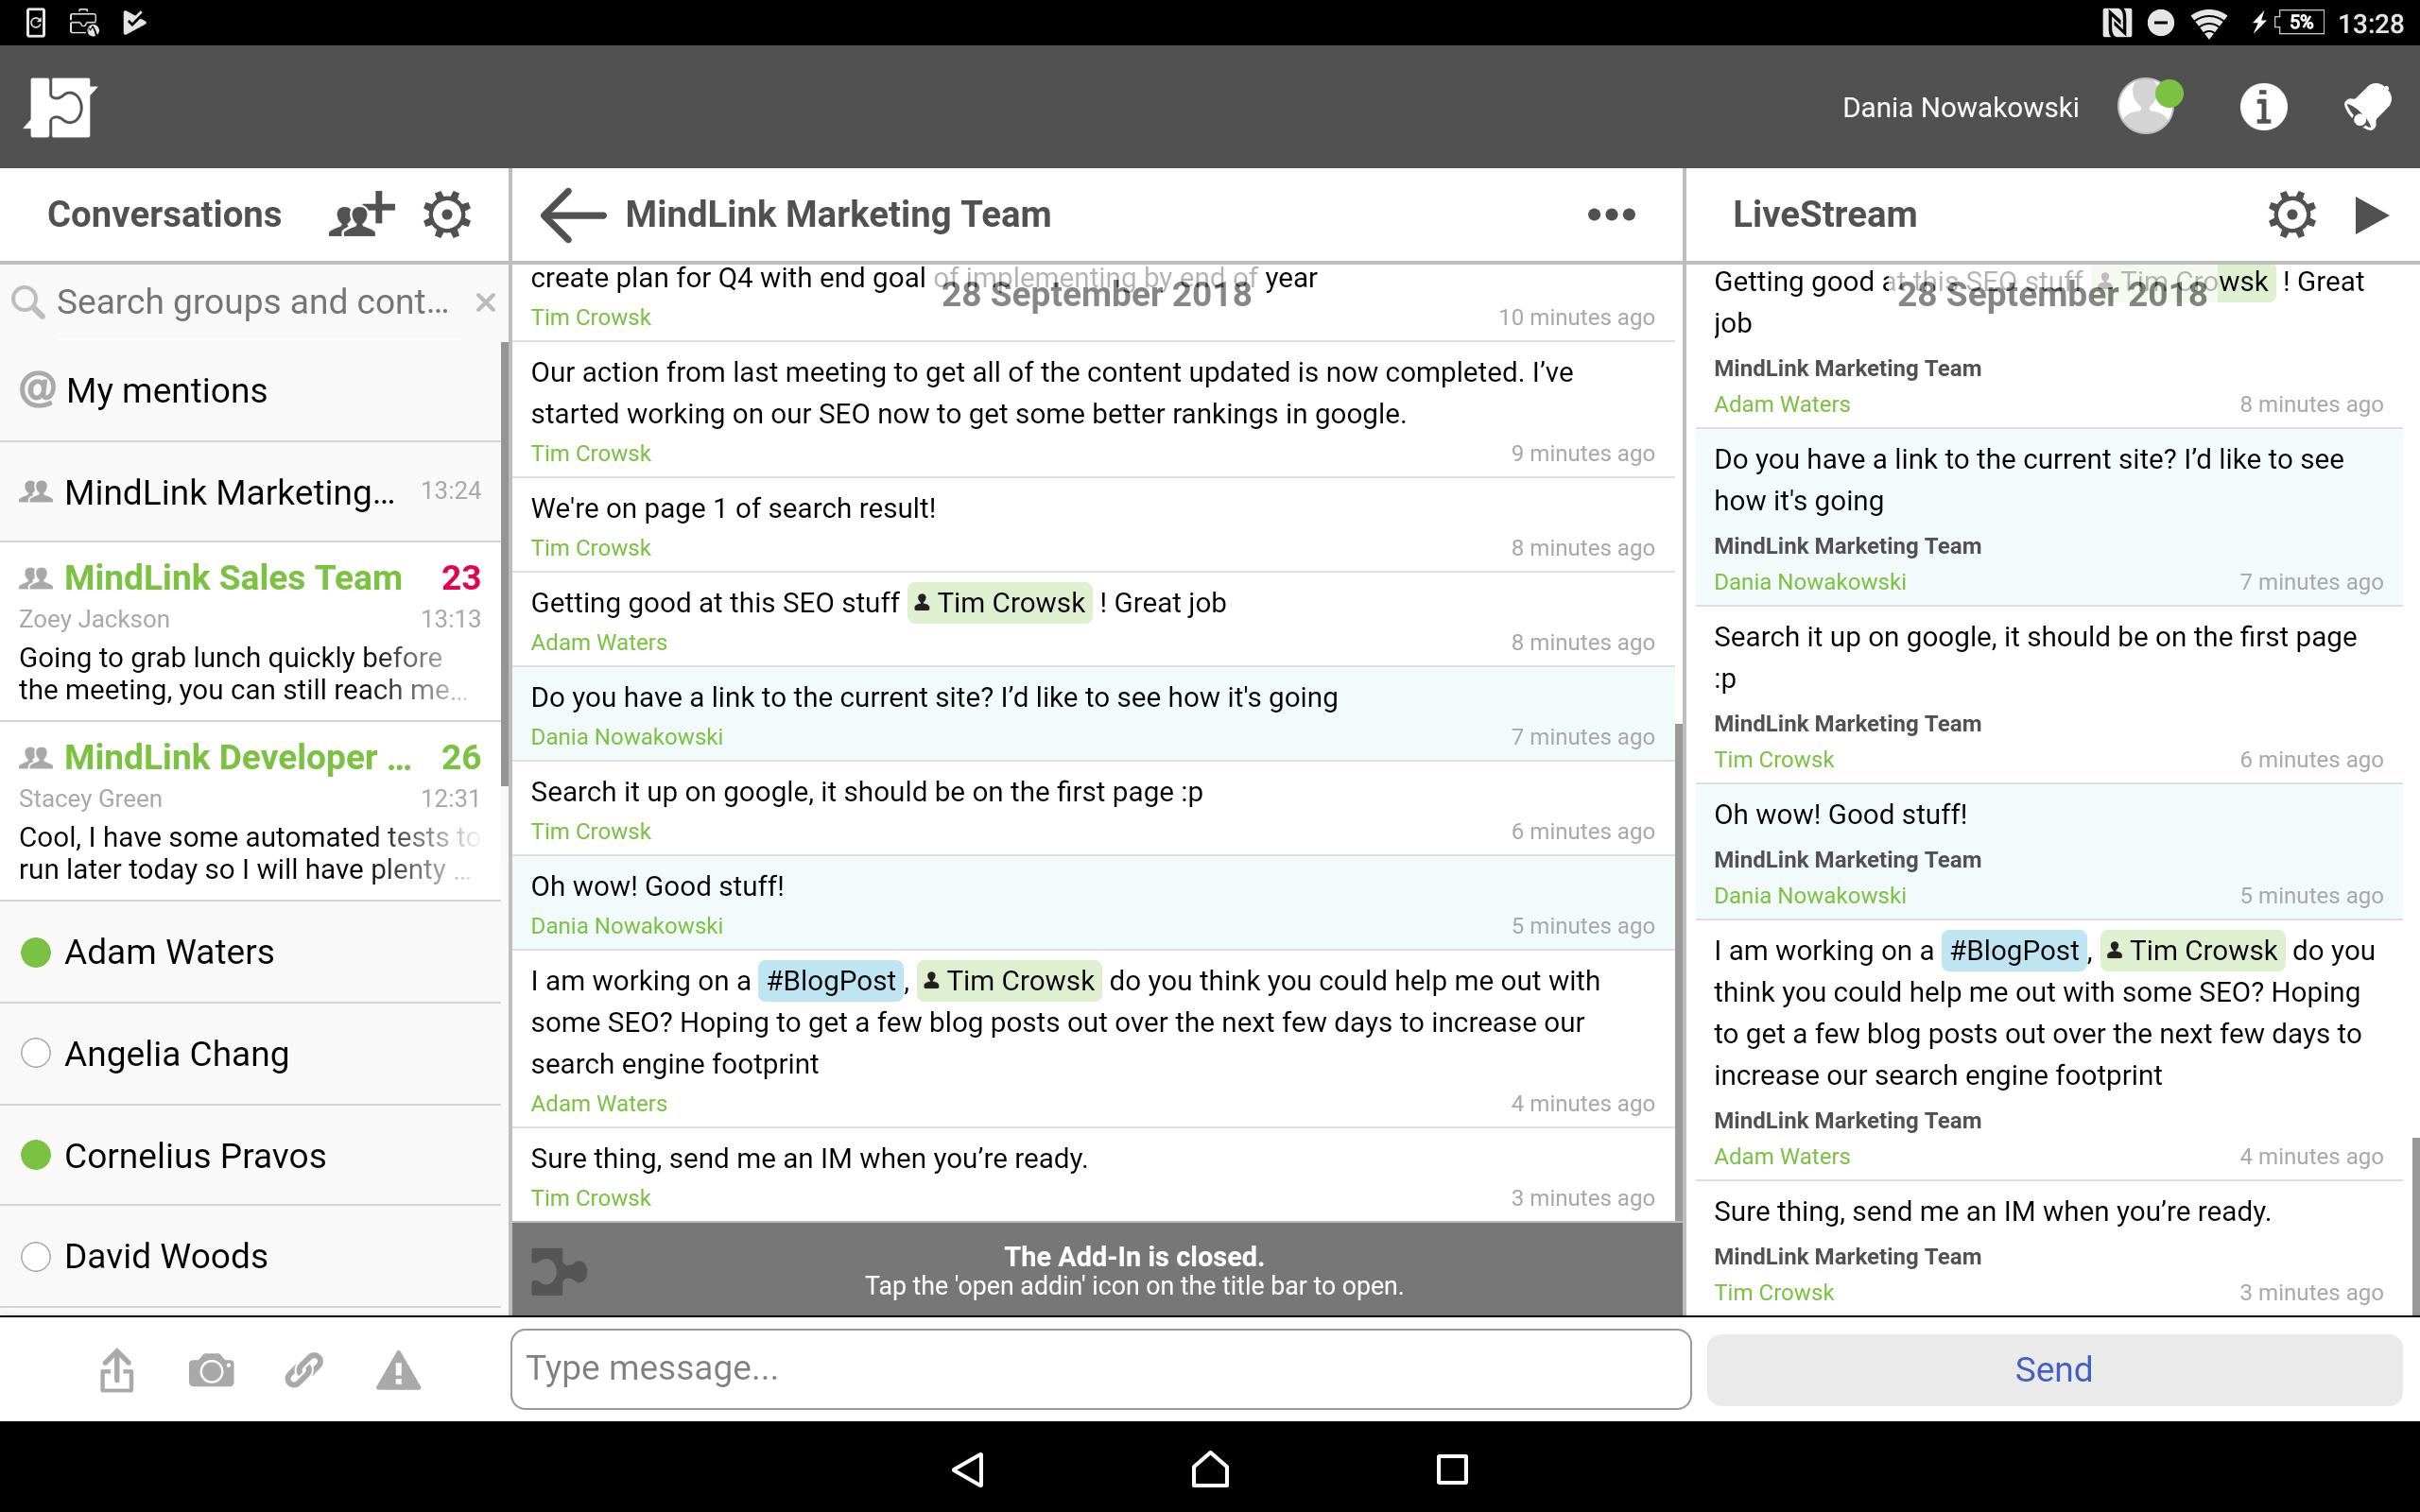Viewport: 2420px width, 1512px height.
Task: Open the three-dots chat menu
Action: (1611, 214)
